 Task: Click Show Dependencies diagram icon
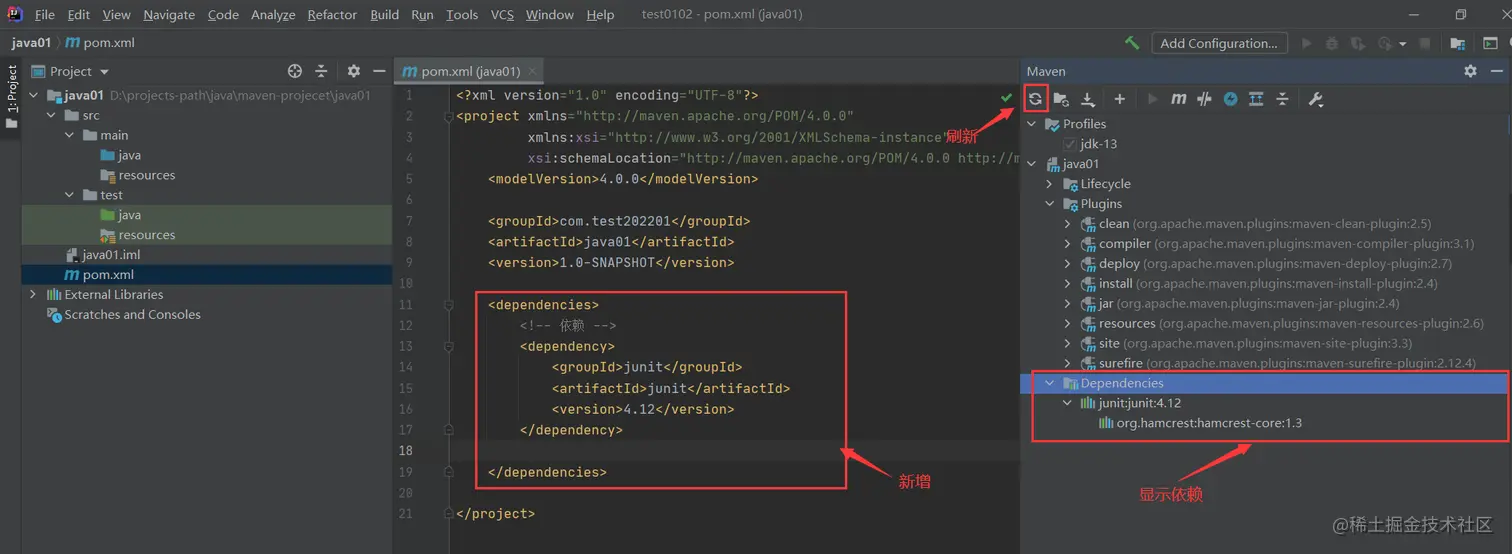point(1256,99)
